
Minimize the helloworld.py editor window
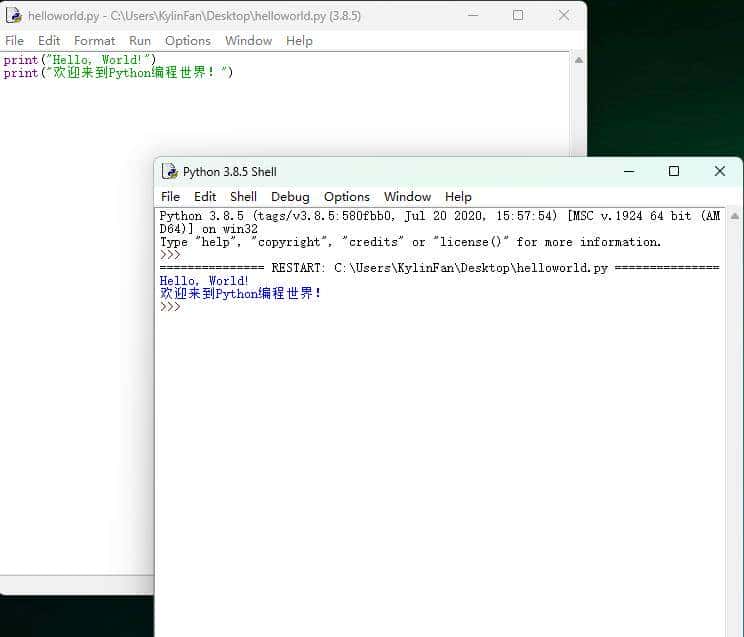click(x=473, y=16)
